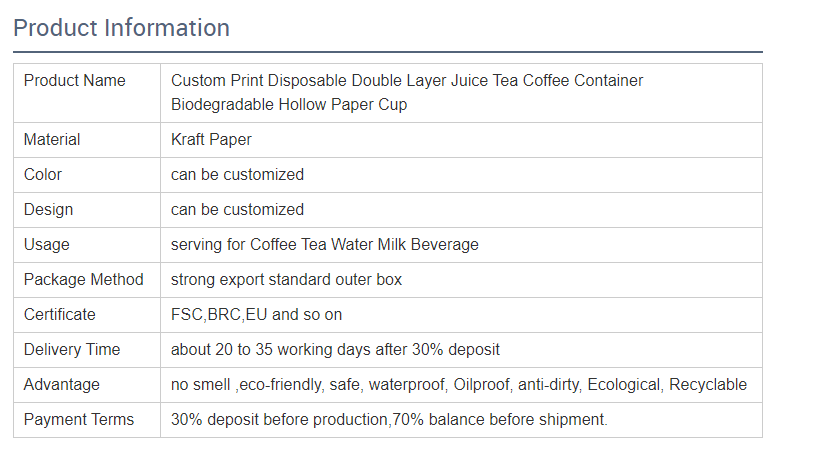Click the Product Information heading
This screenshot has width=826, height=463.
pyautogui.click(x=122, y=28)
